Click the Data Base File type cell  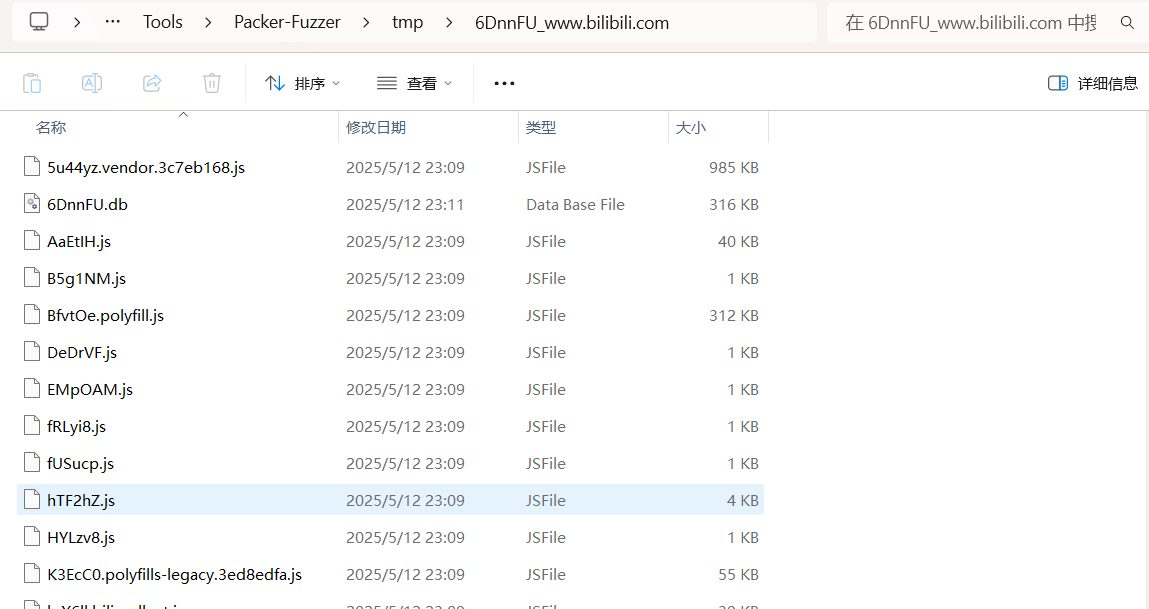[x=575, y=204]
